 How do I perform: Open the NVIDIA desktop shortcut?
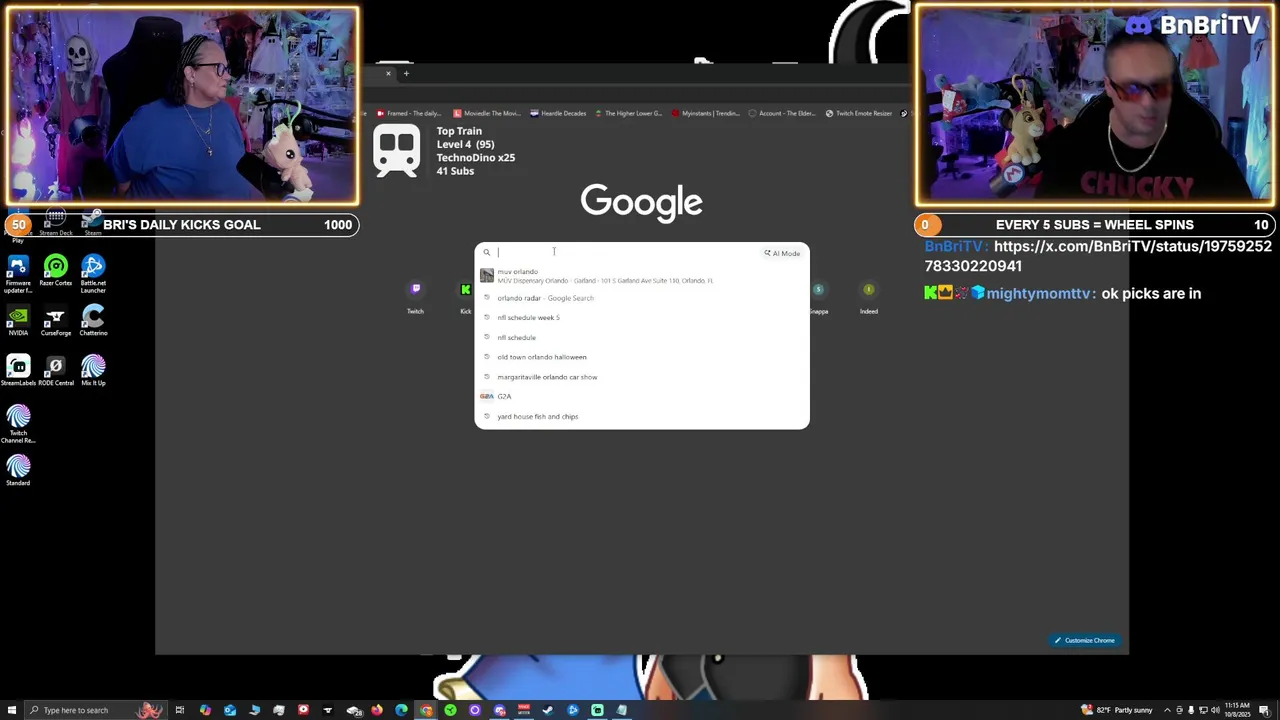(x=18, y=322)
